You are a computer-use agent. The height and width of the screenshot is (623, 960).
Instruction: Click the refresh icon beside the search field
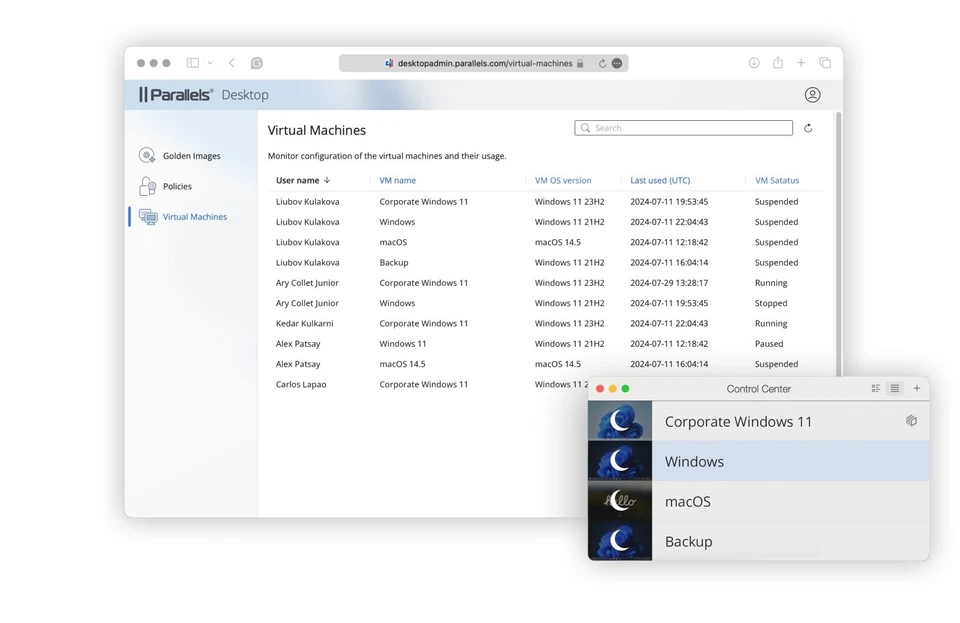807,127
